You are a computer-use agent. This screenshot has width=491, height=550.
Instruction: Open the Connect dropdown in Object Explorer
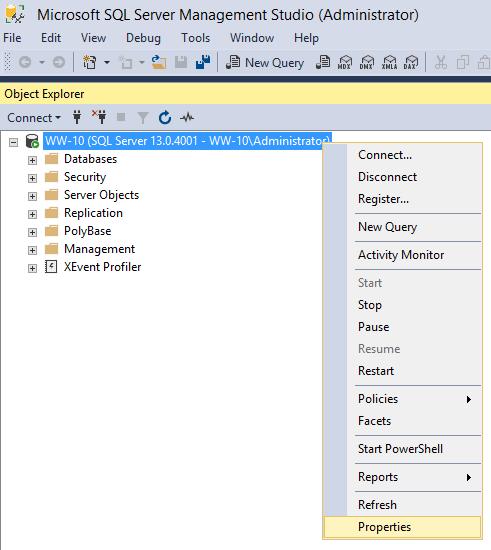click(34, 118)
